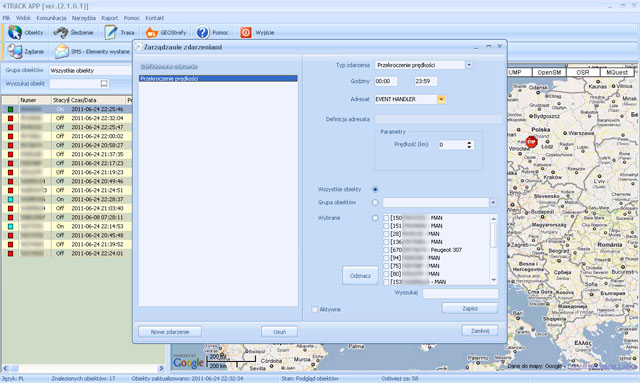Select the cyan status square at 22:28:37 row
This screenshot has height=383, width=640.
11,199
